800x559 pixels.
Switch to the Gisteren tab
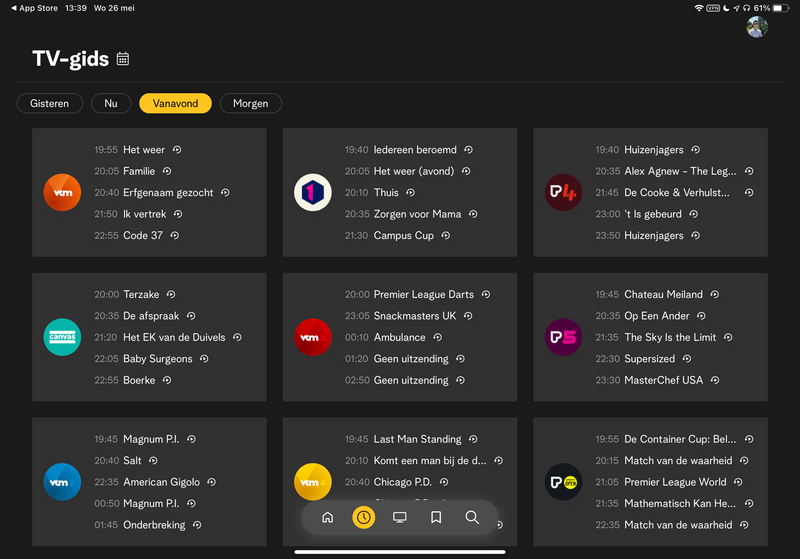tap(50, 103)
